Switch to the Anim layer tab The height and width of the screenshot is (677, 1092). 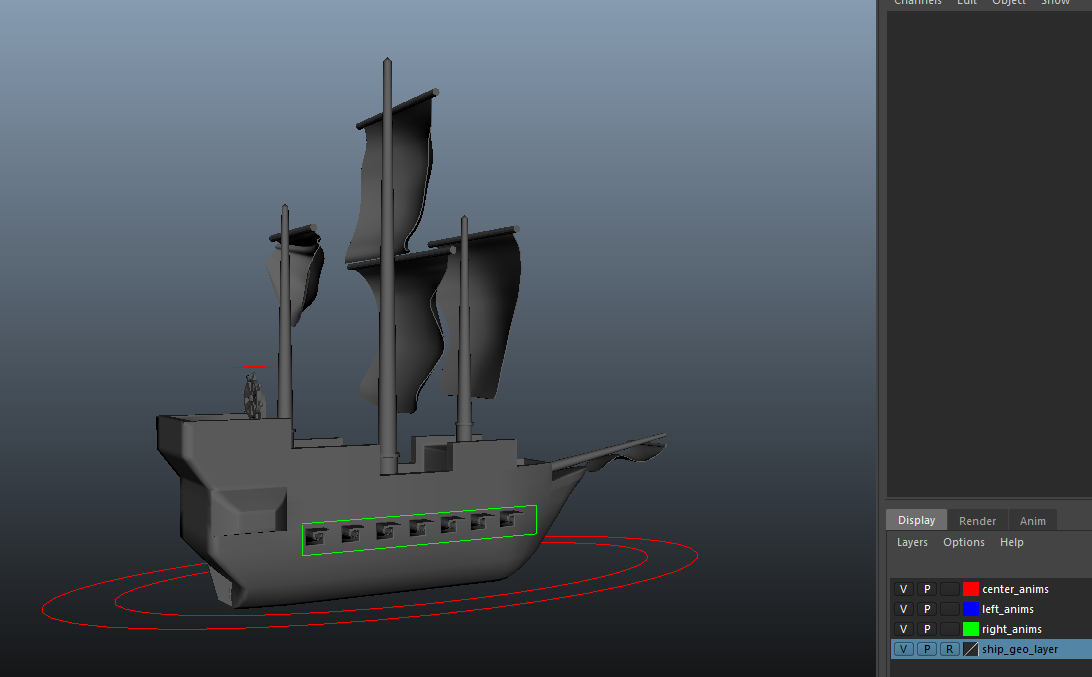click(1032, 520)
